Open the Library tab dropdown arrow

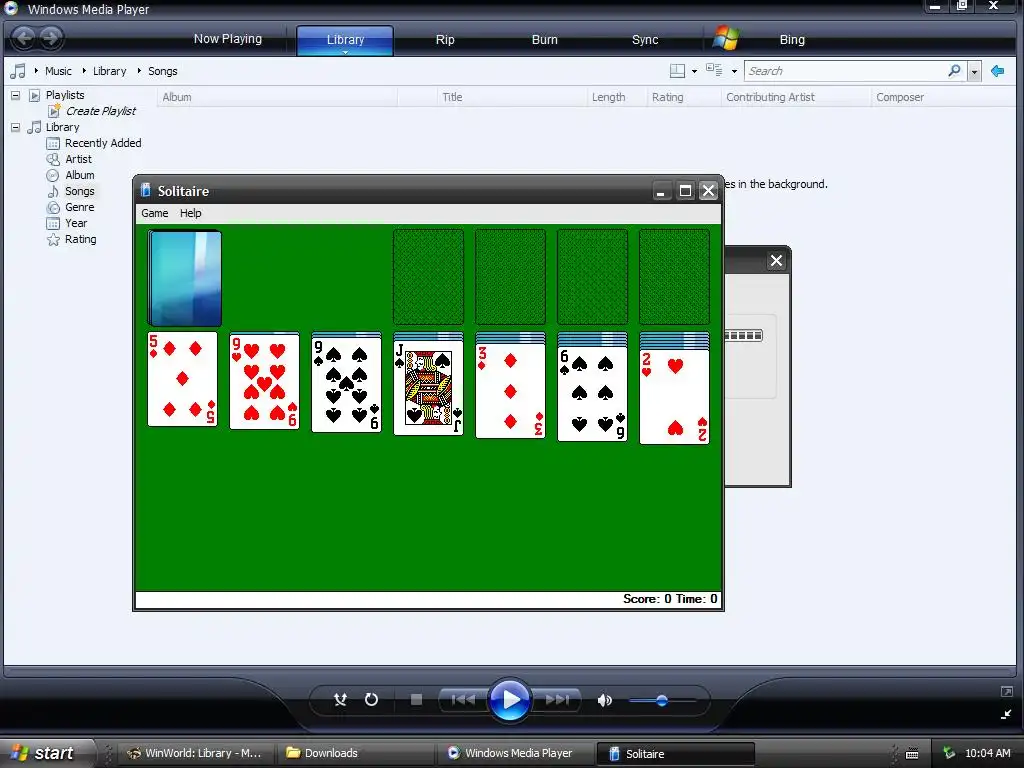pos(345,52)
